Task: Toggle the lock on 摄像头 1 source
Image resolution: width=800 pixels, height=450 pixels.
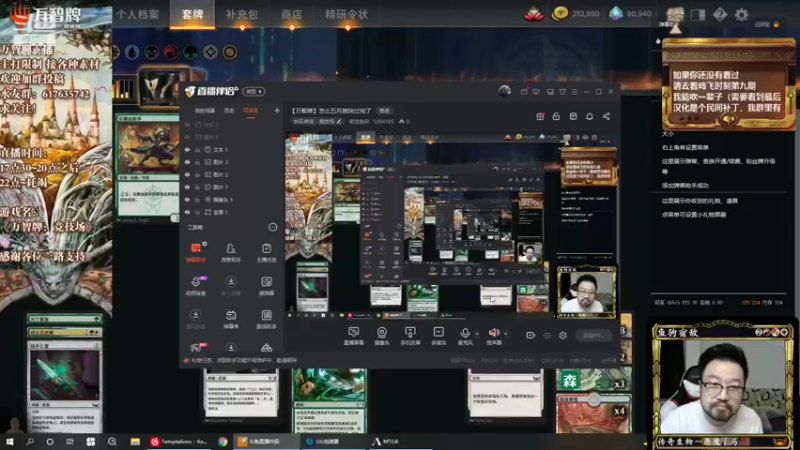Action: (x=197, y=199)
